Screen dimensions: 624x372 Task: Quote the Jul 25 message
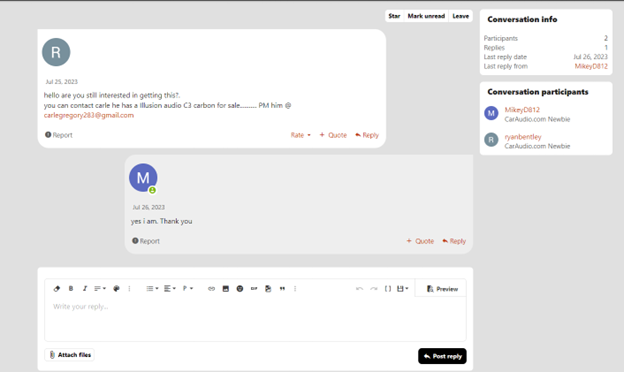tap(333, 135)
